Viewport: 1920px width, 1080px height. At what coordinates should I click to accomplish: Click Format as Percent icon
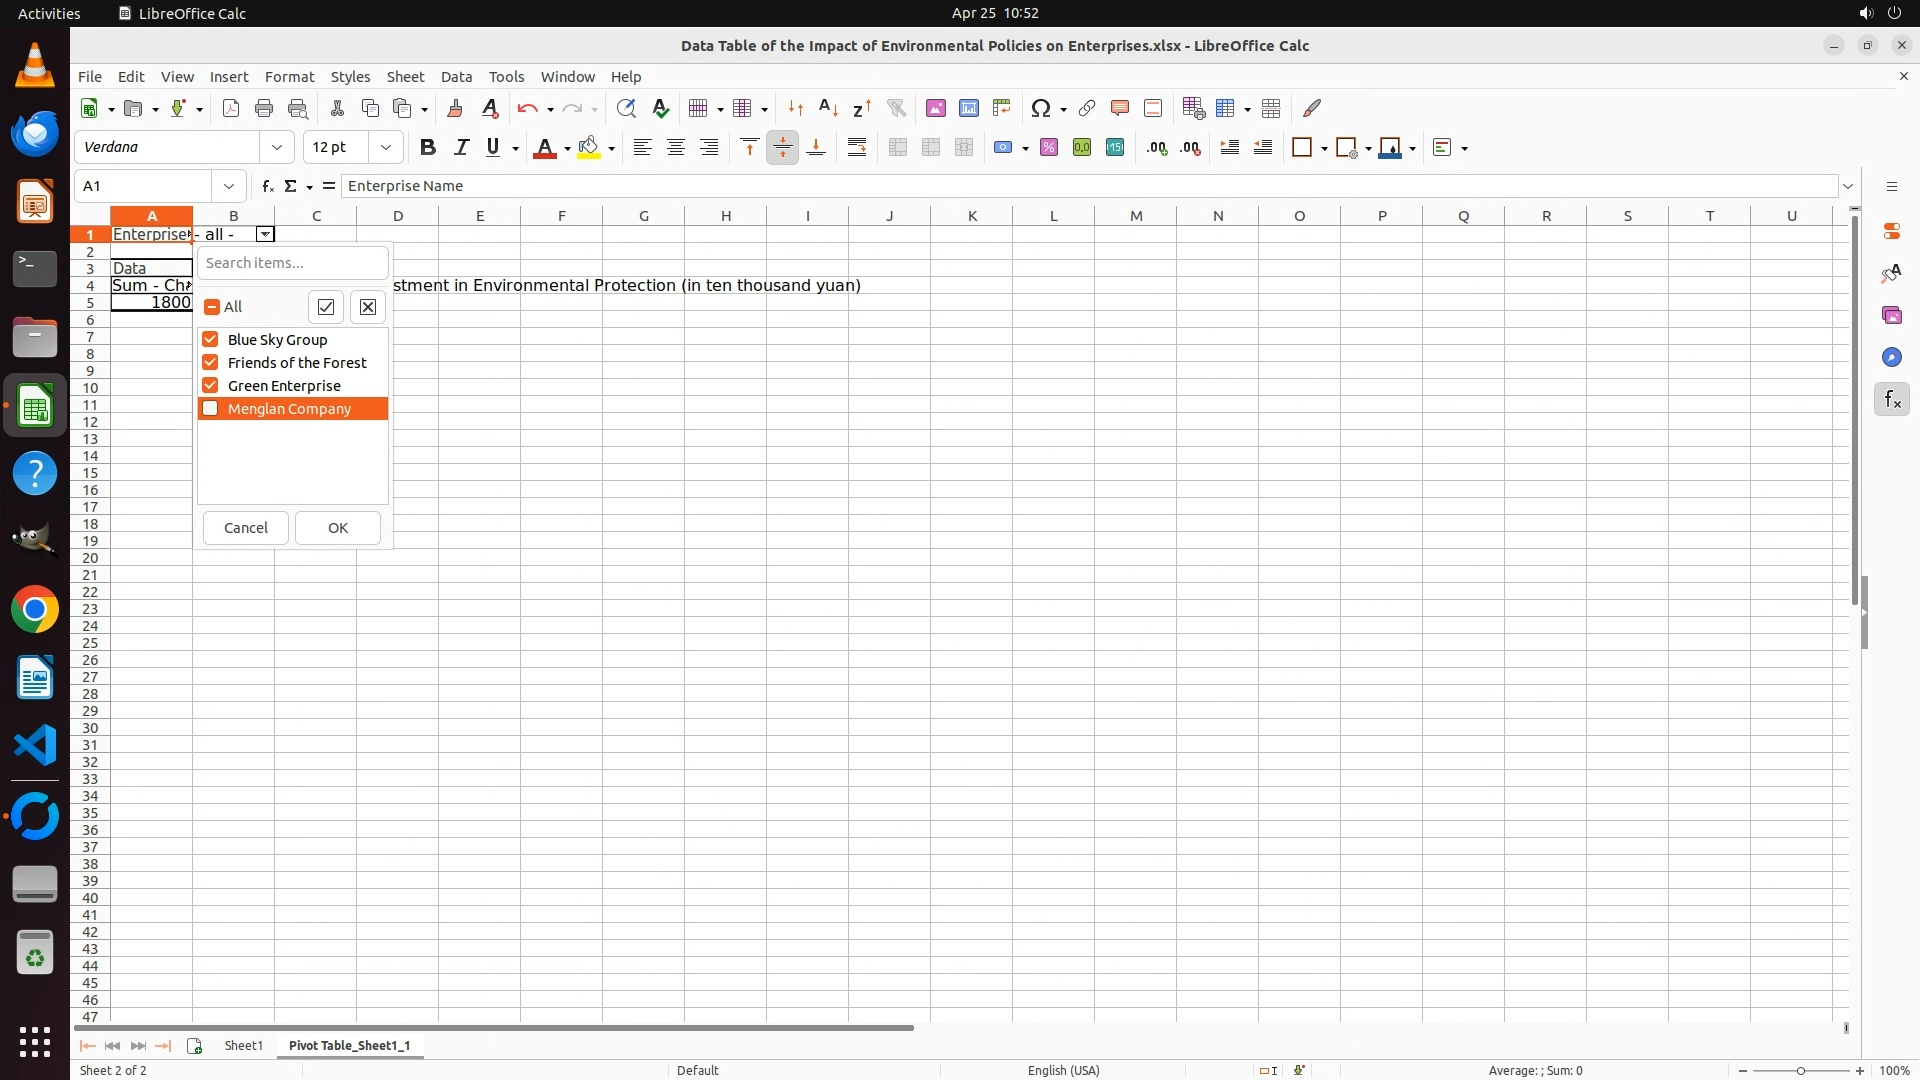pos(1049,148)
